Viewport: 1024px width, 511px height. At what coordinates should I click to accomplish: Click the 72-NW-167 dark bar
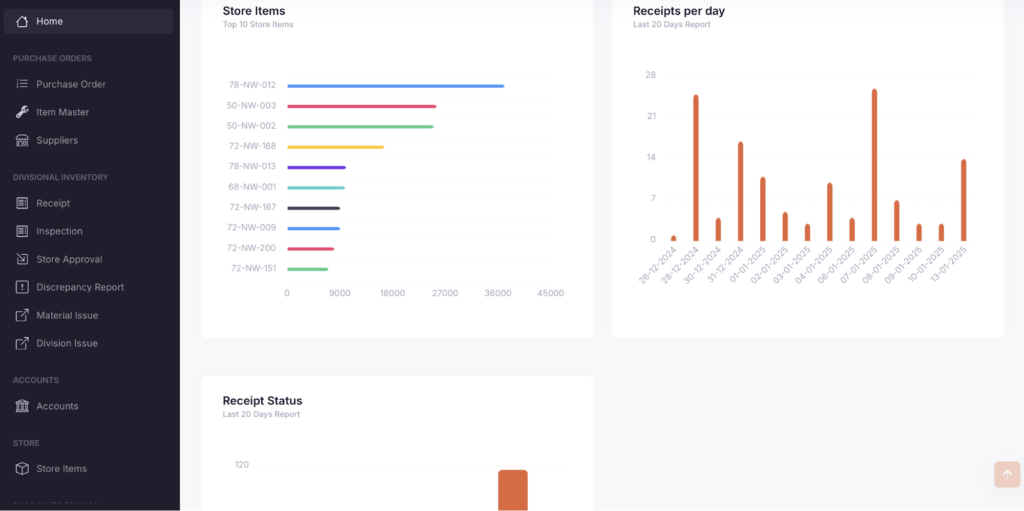(313, 208)
